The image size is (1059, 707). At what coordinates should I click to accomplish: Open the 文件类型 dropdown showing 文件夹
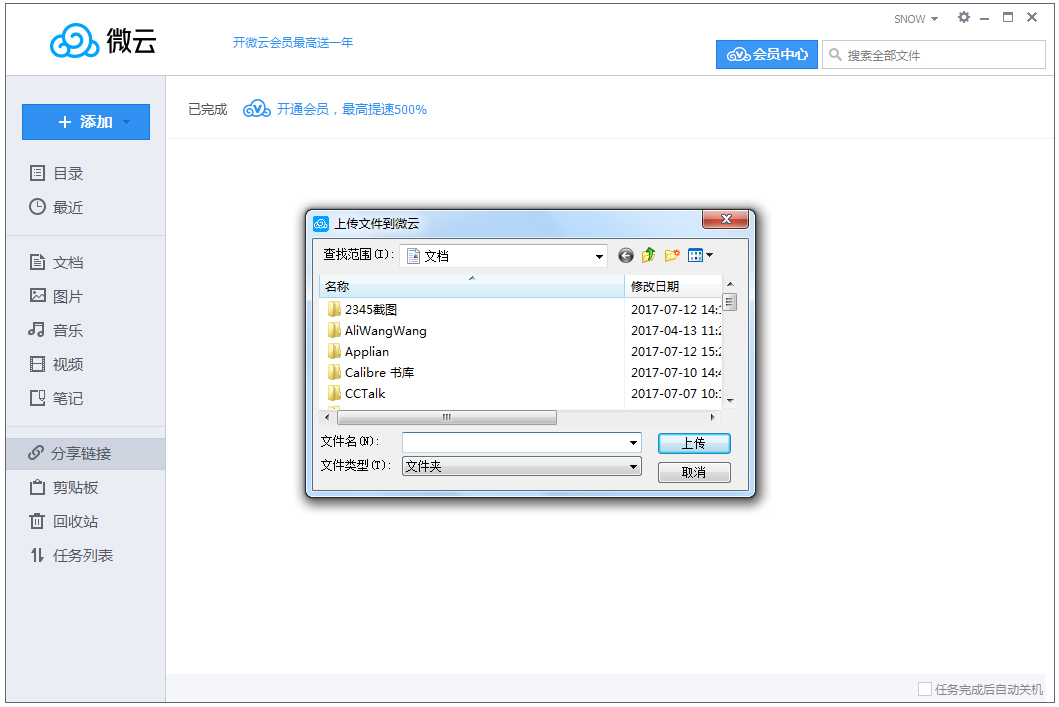point(521,466)
